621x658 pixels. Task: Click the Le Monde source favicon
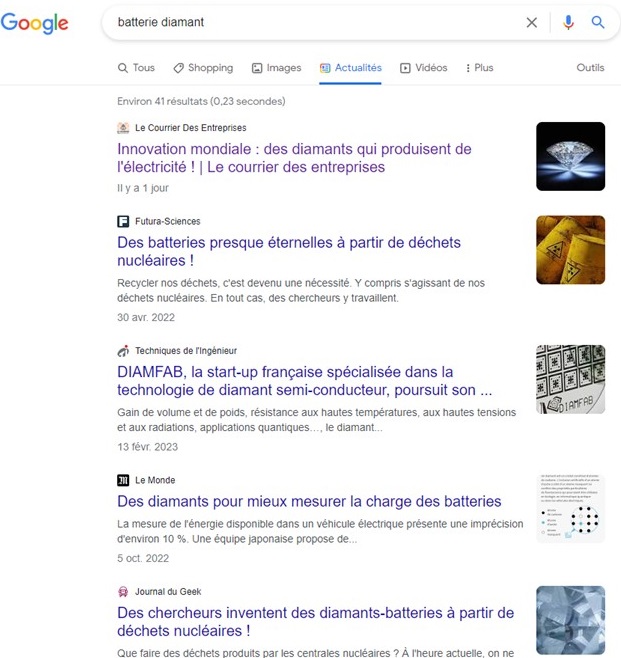click(x=123, y=480)
